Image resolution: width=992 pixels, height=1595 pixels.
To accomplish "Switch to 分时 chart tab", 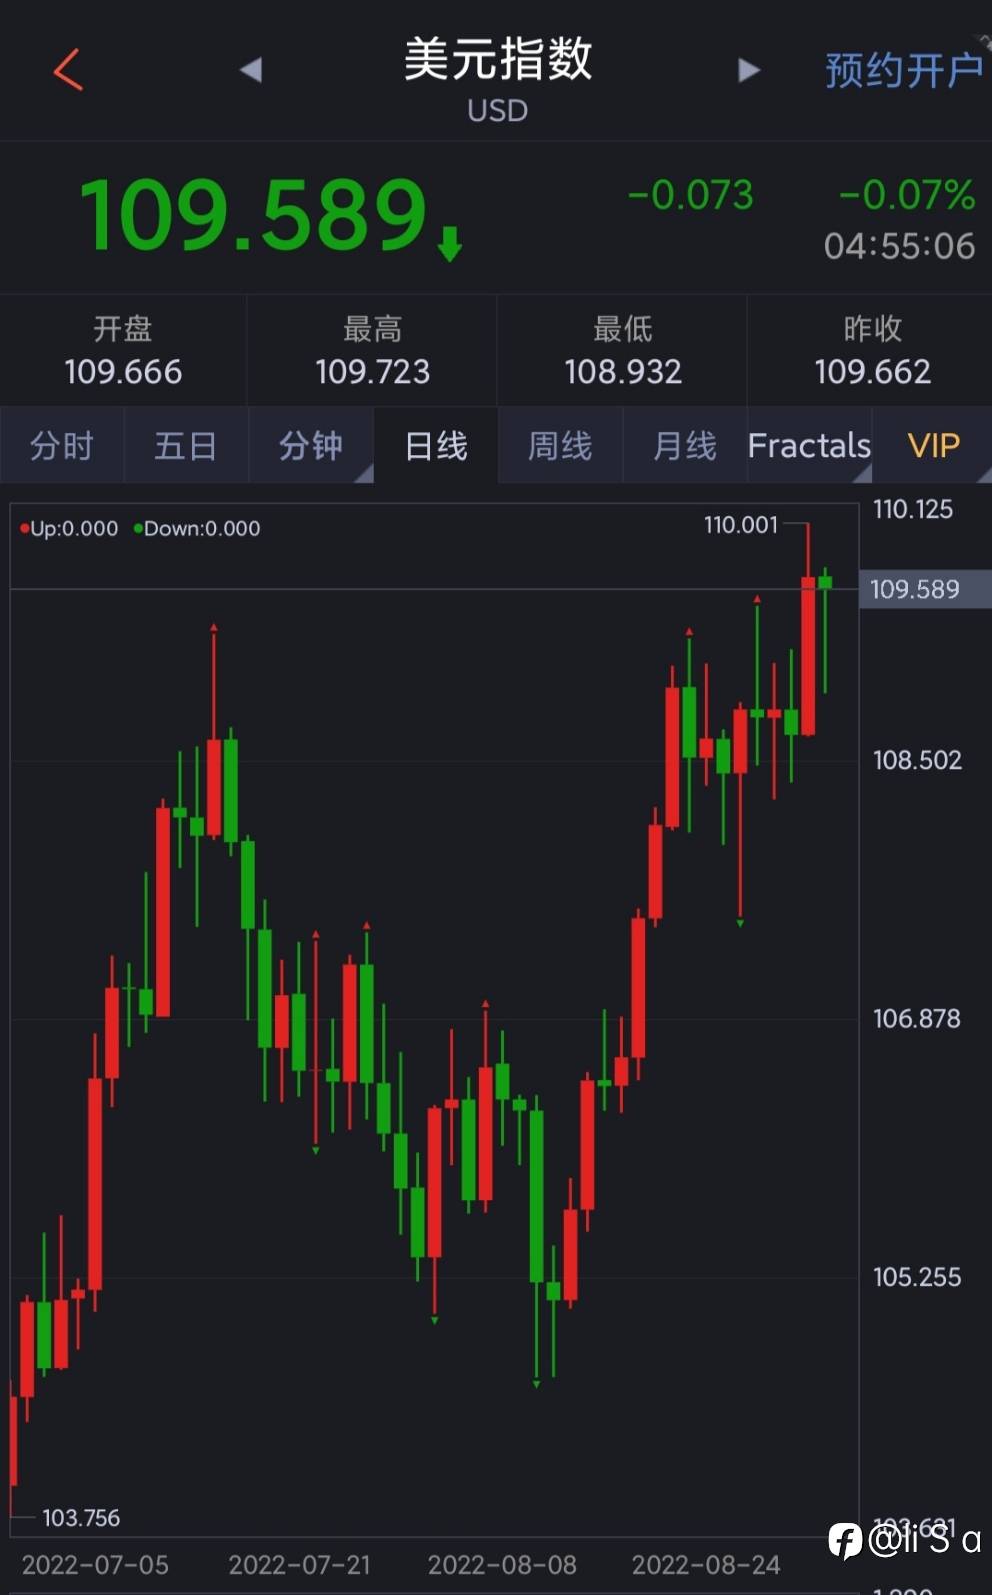I will coord(62,446).
